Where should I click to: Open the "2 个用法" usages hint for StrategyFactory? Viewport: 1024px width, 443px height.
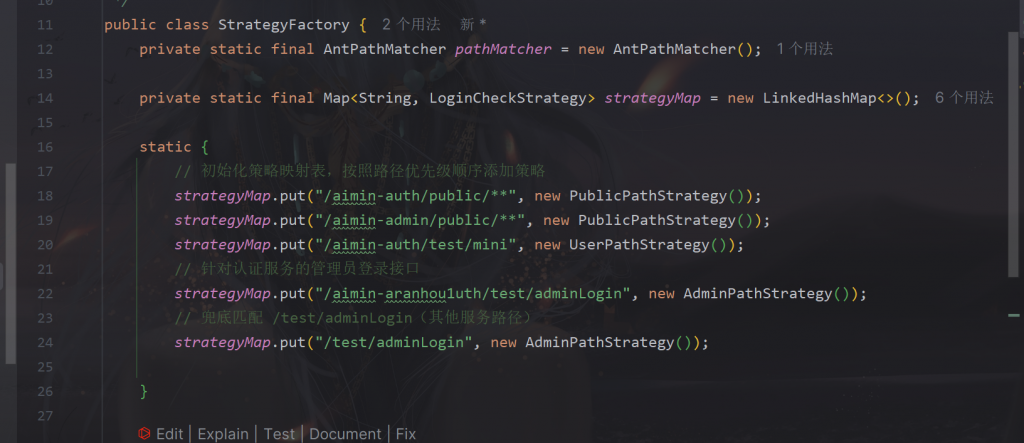[411, 24]
